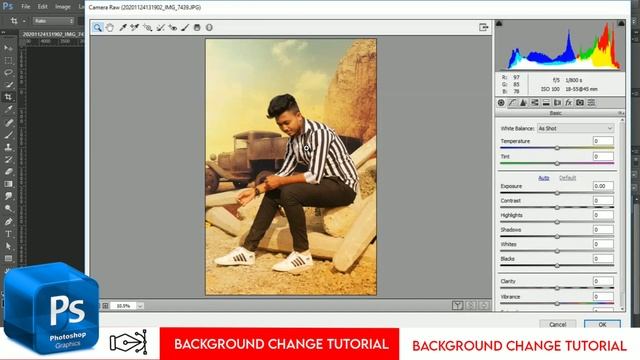The width and height of the screenshot is (640, 360).
Task: Select the Rectangle shape tool
Action: pos(8,258)
